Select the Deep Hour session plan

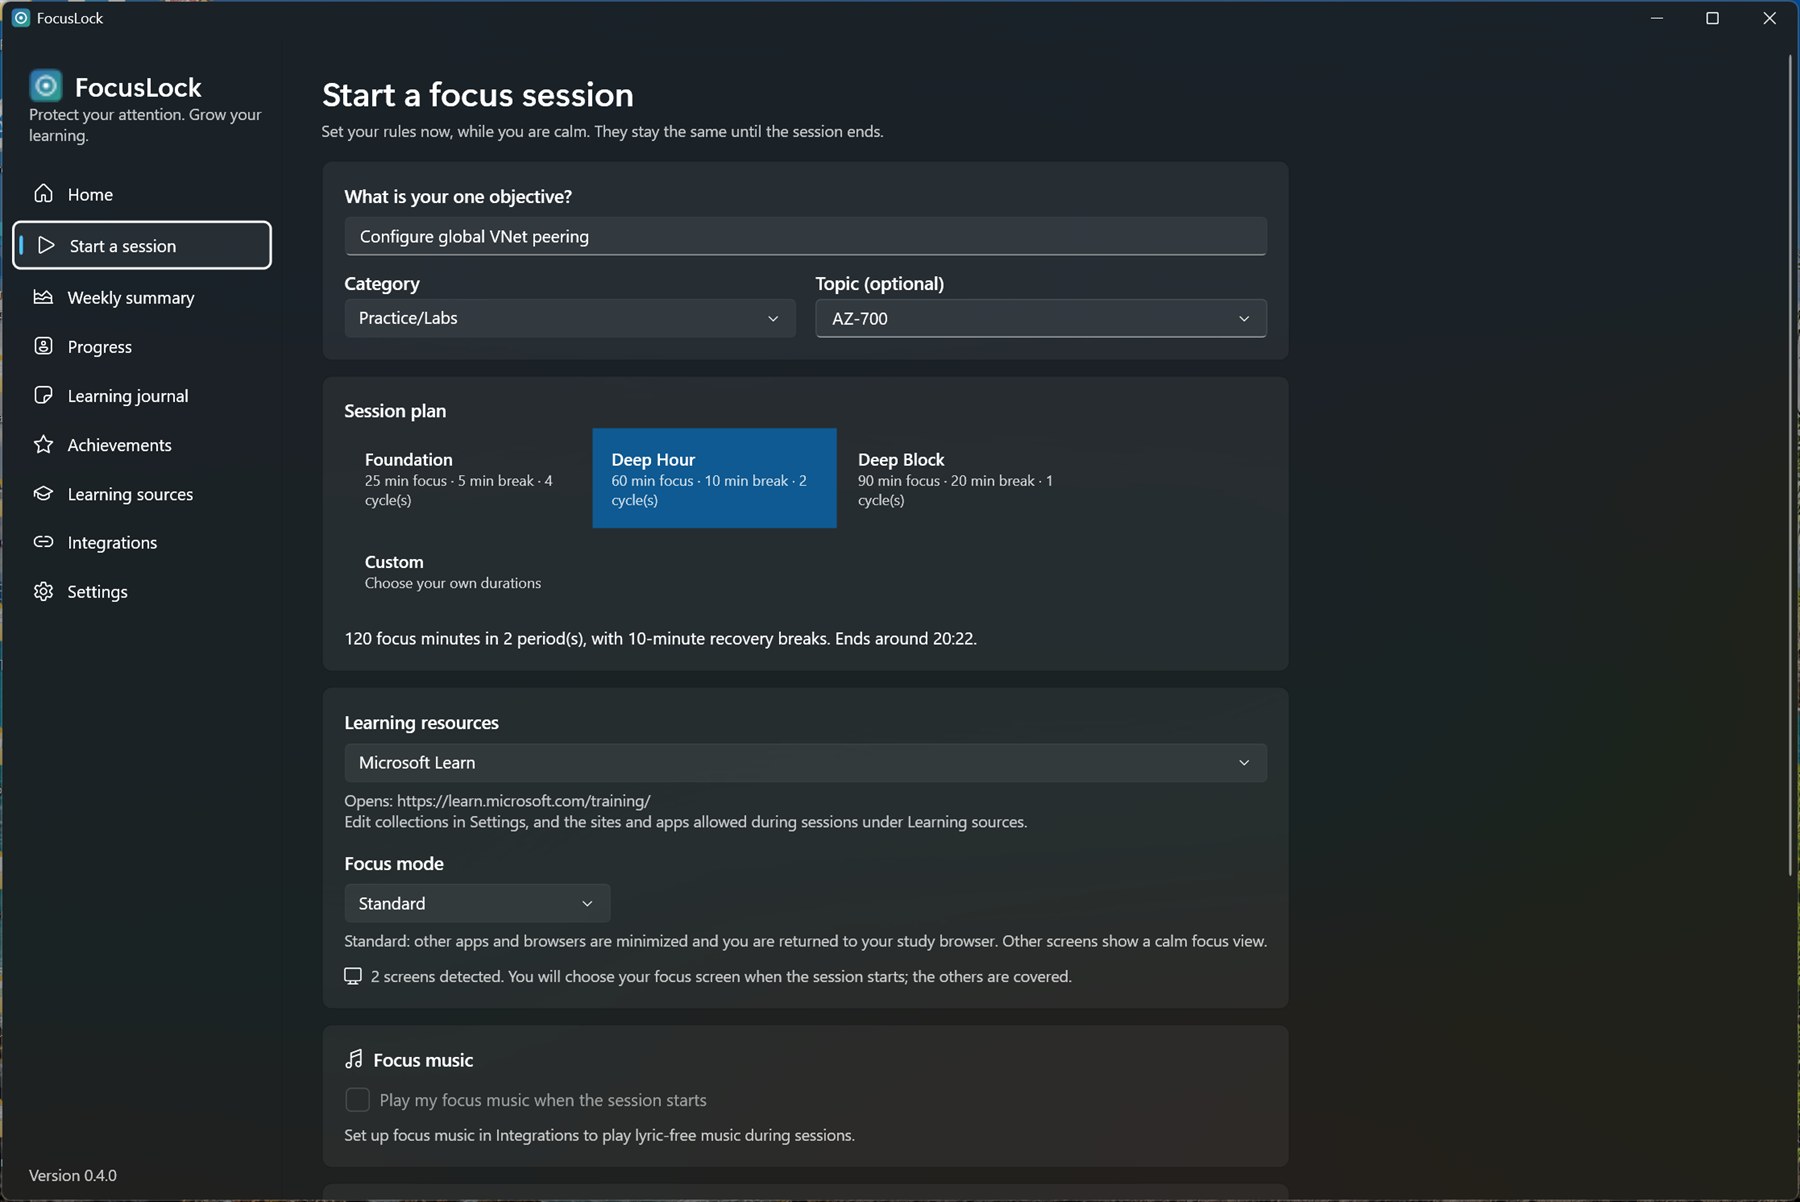pos(714,478)
